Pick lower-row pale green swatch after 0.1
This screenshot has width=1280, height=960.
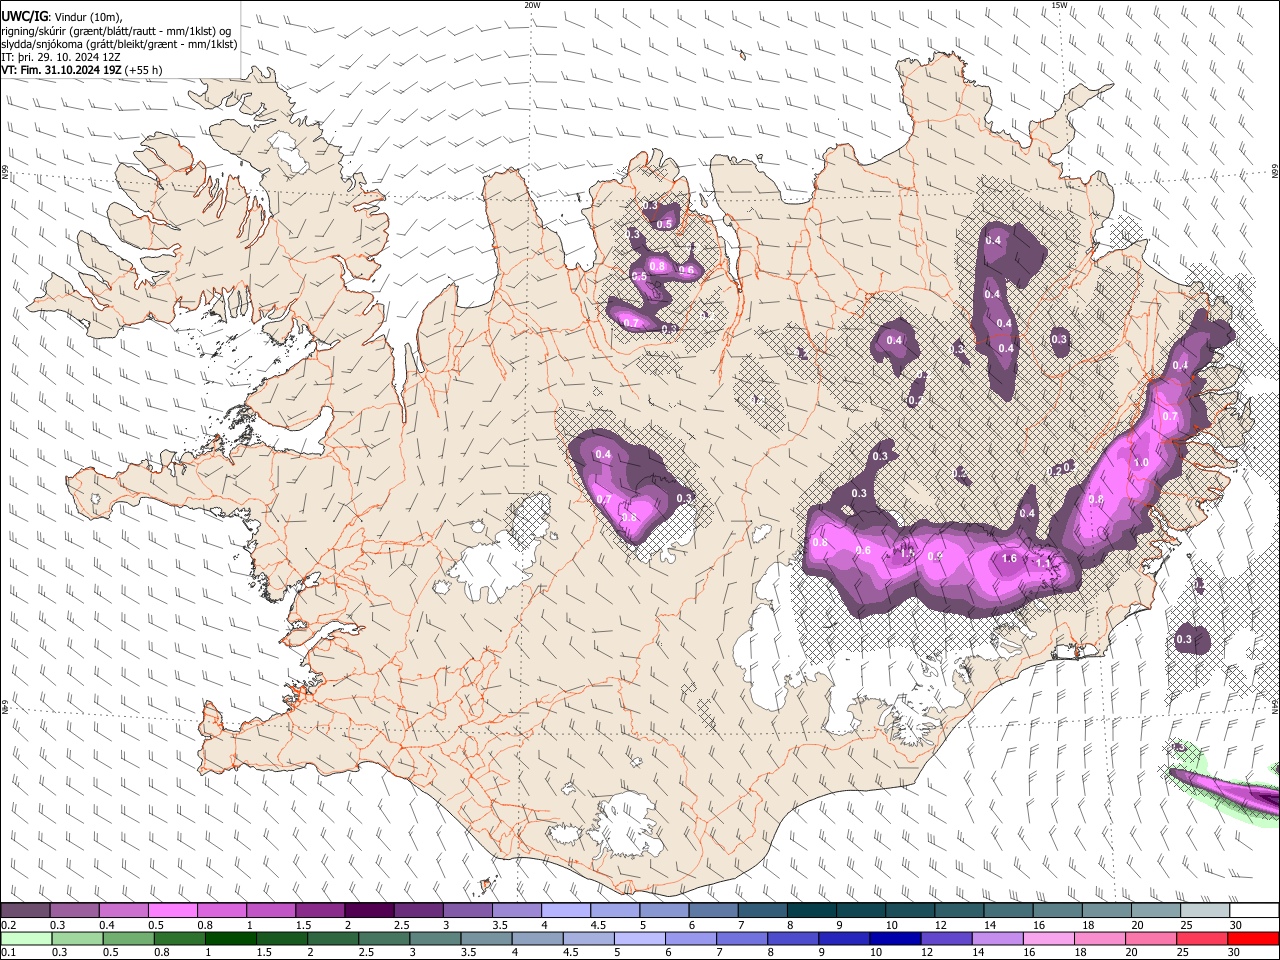[x=26, y=939]
